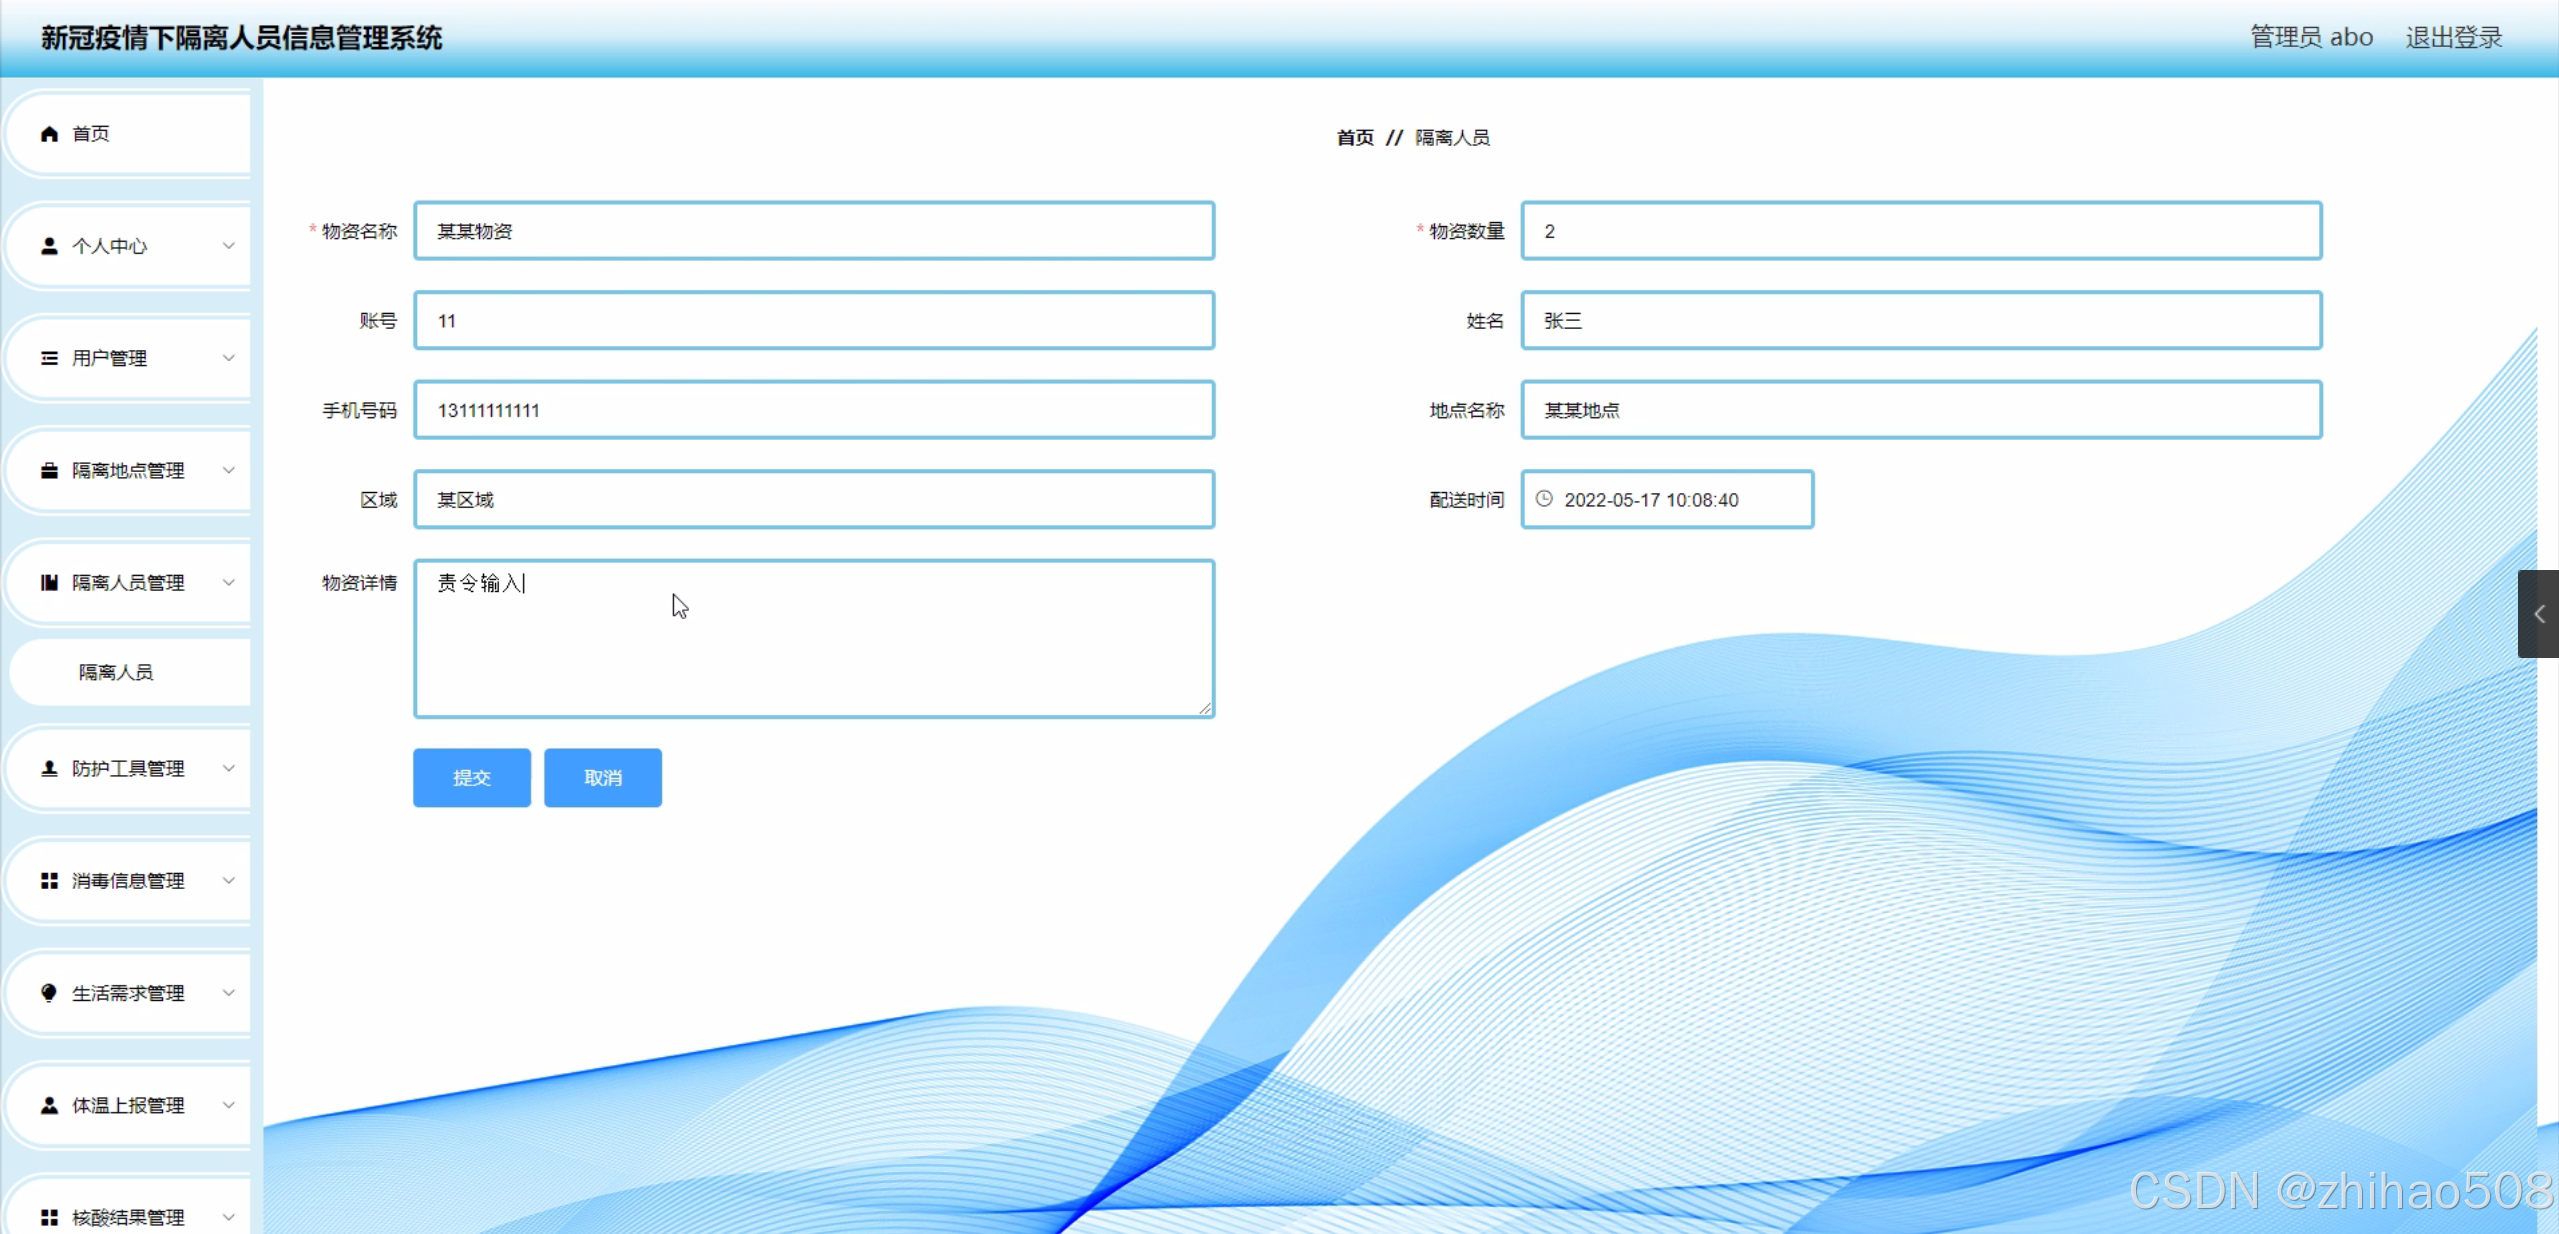2559x1234 pixels.
Task: Expand the 体温上报管理 chevron
Action: click(228, 1105)
